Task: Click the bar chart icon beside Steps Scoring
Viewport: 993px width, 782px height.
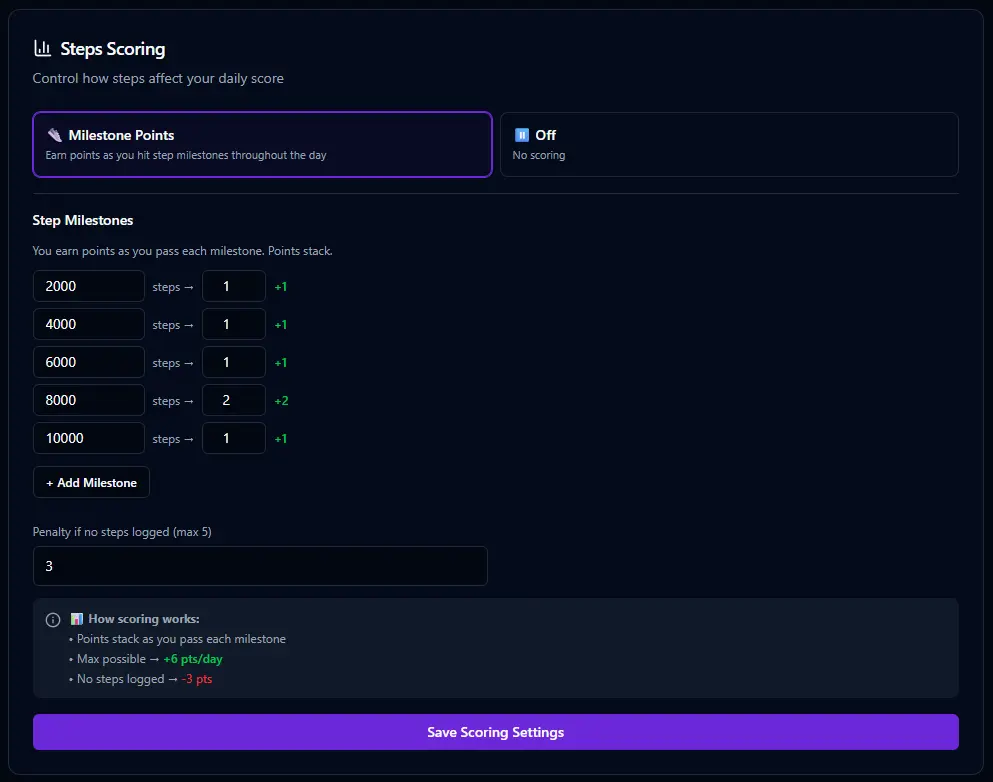Action: coord(41,47)
